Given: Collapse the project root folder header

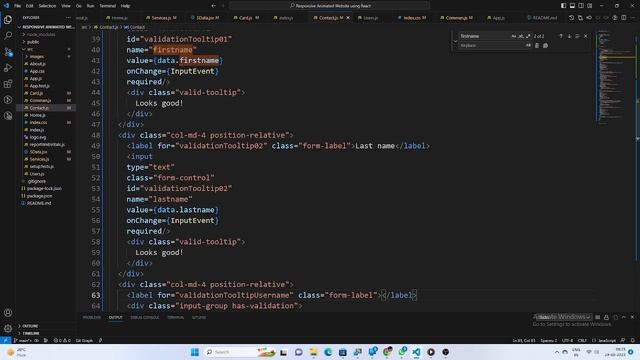Looking at the screenshot, I should pos(46,27).
